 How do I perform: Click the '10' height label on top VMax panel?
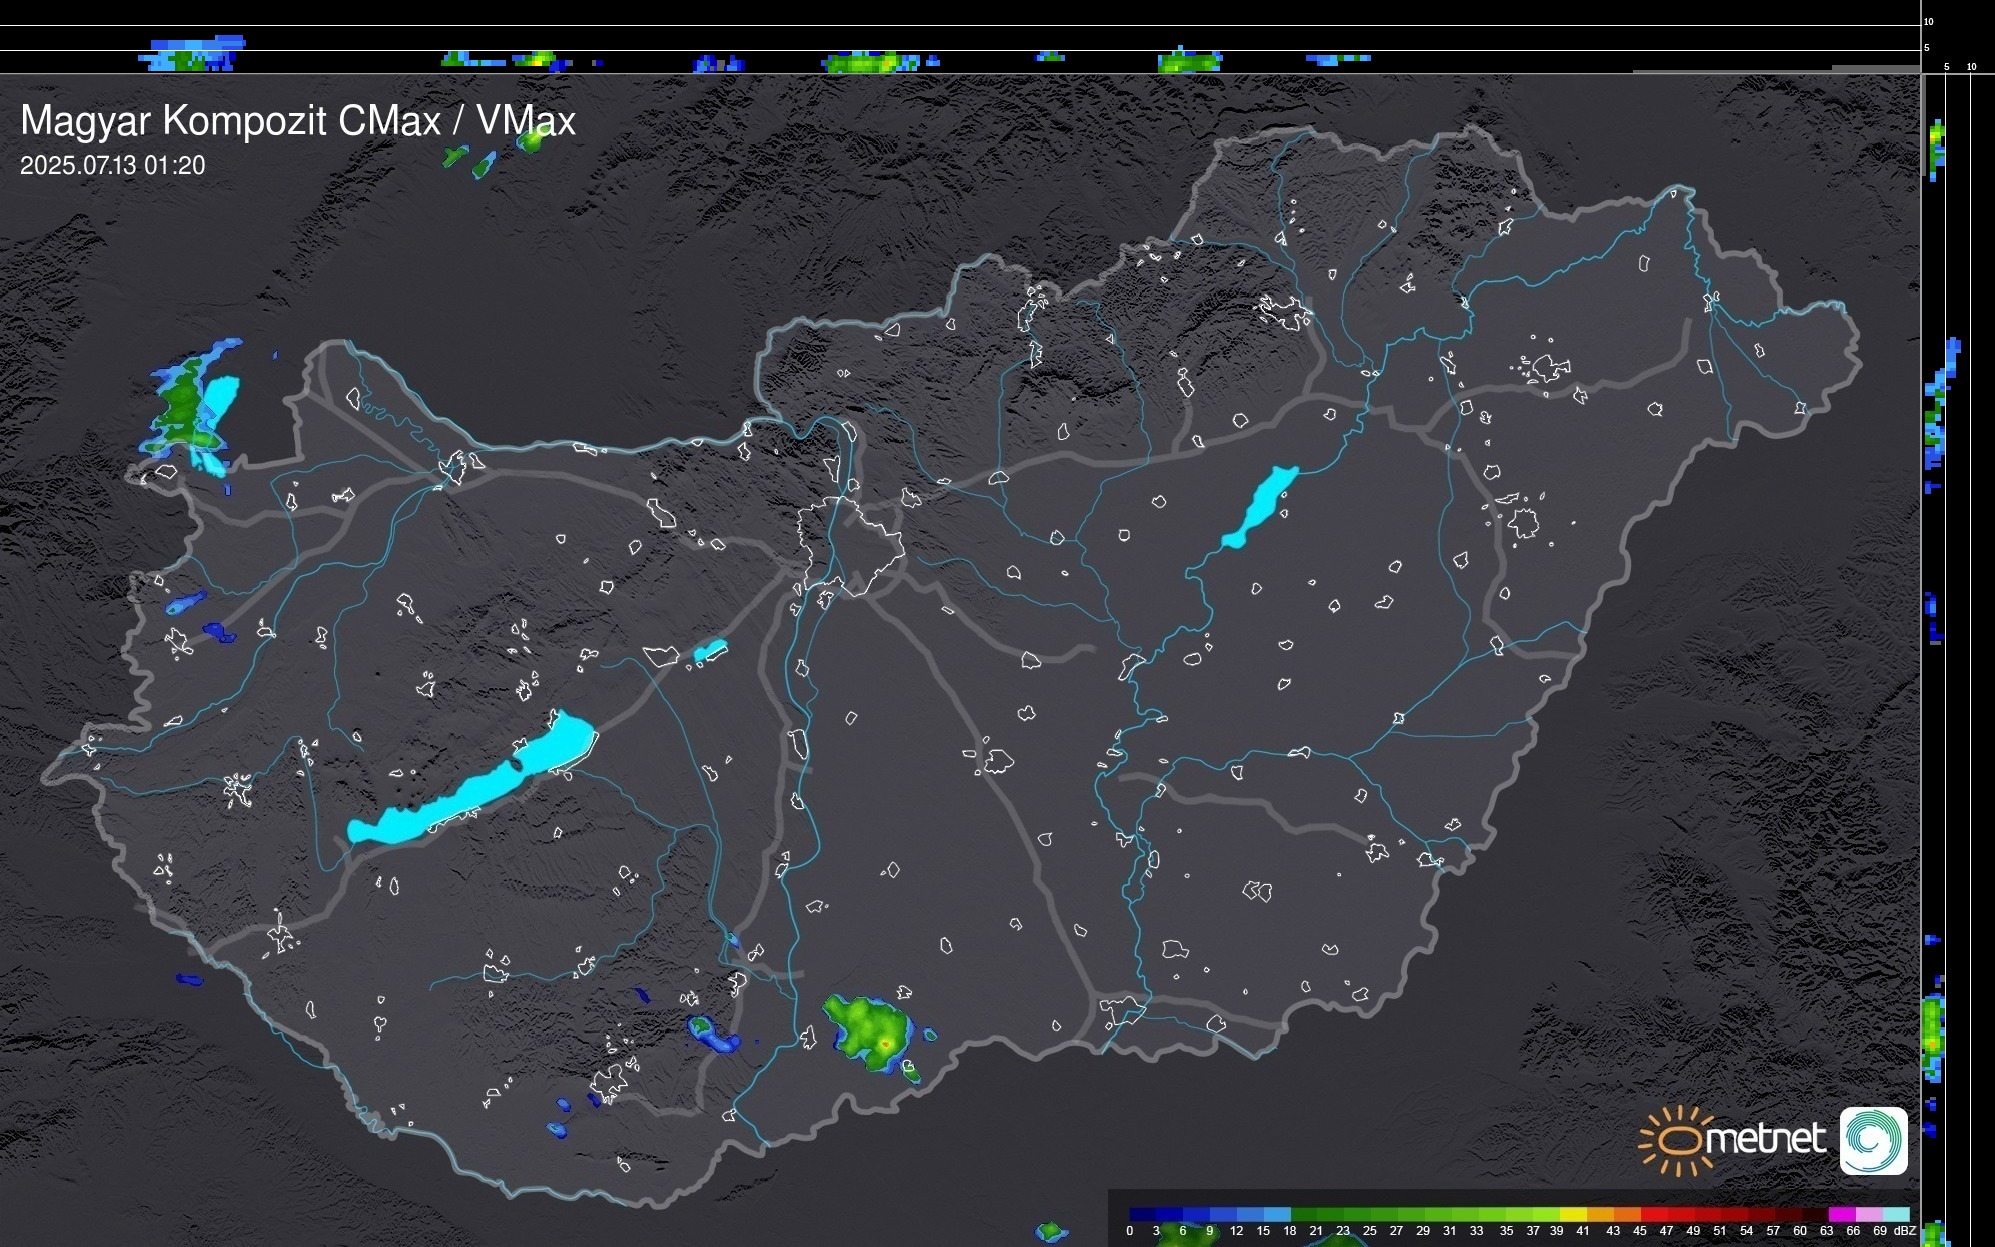pos(1928,21)
